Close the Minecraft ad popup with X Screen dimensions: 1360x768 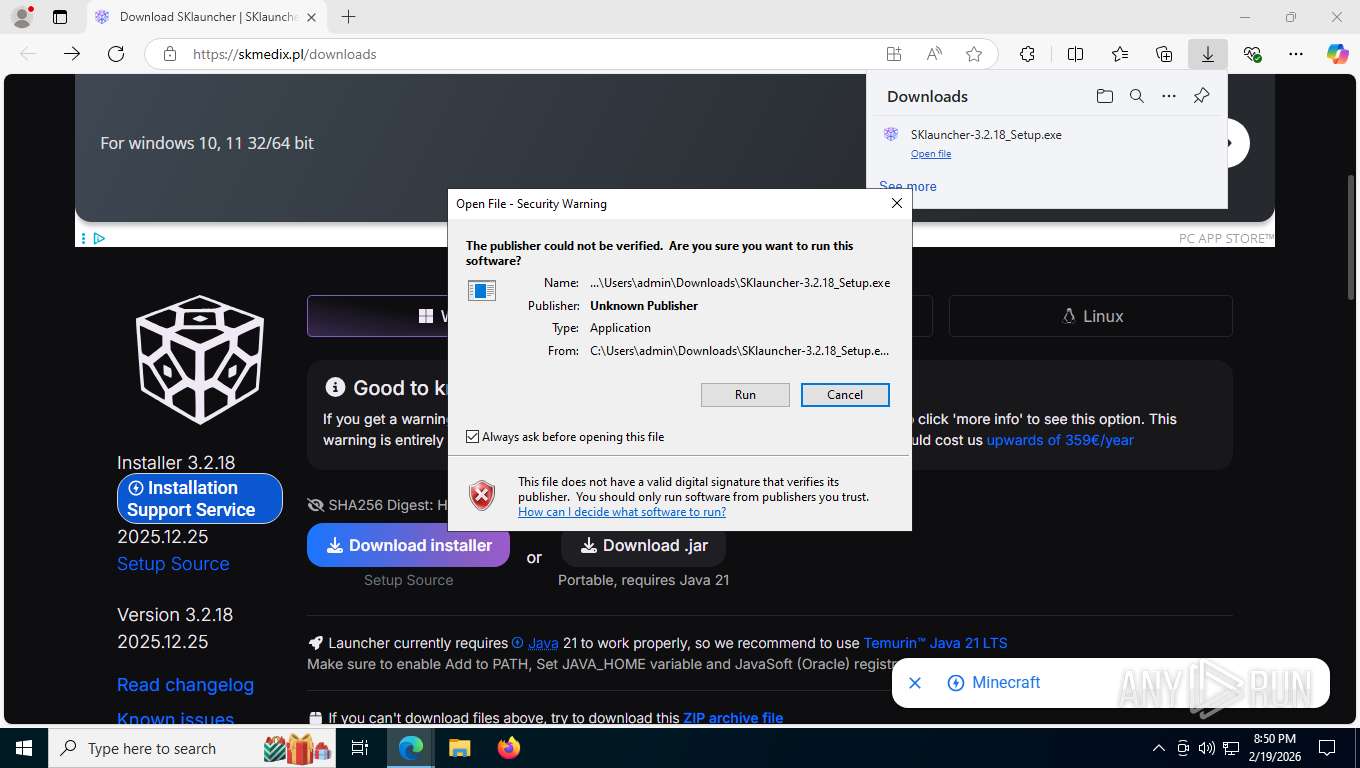click(914, 683)
